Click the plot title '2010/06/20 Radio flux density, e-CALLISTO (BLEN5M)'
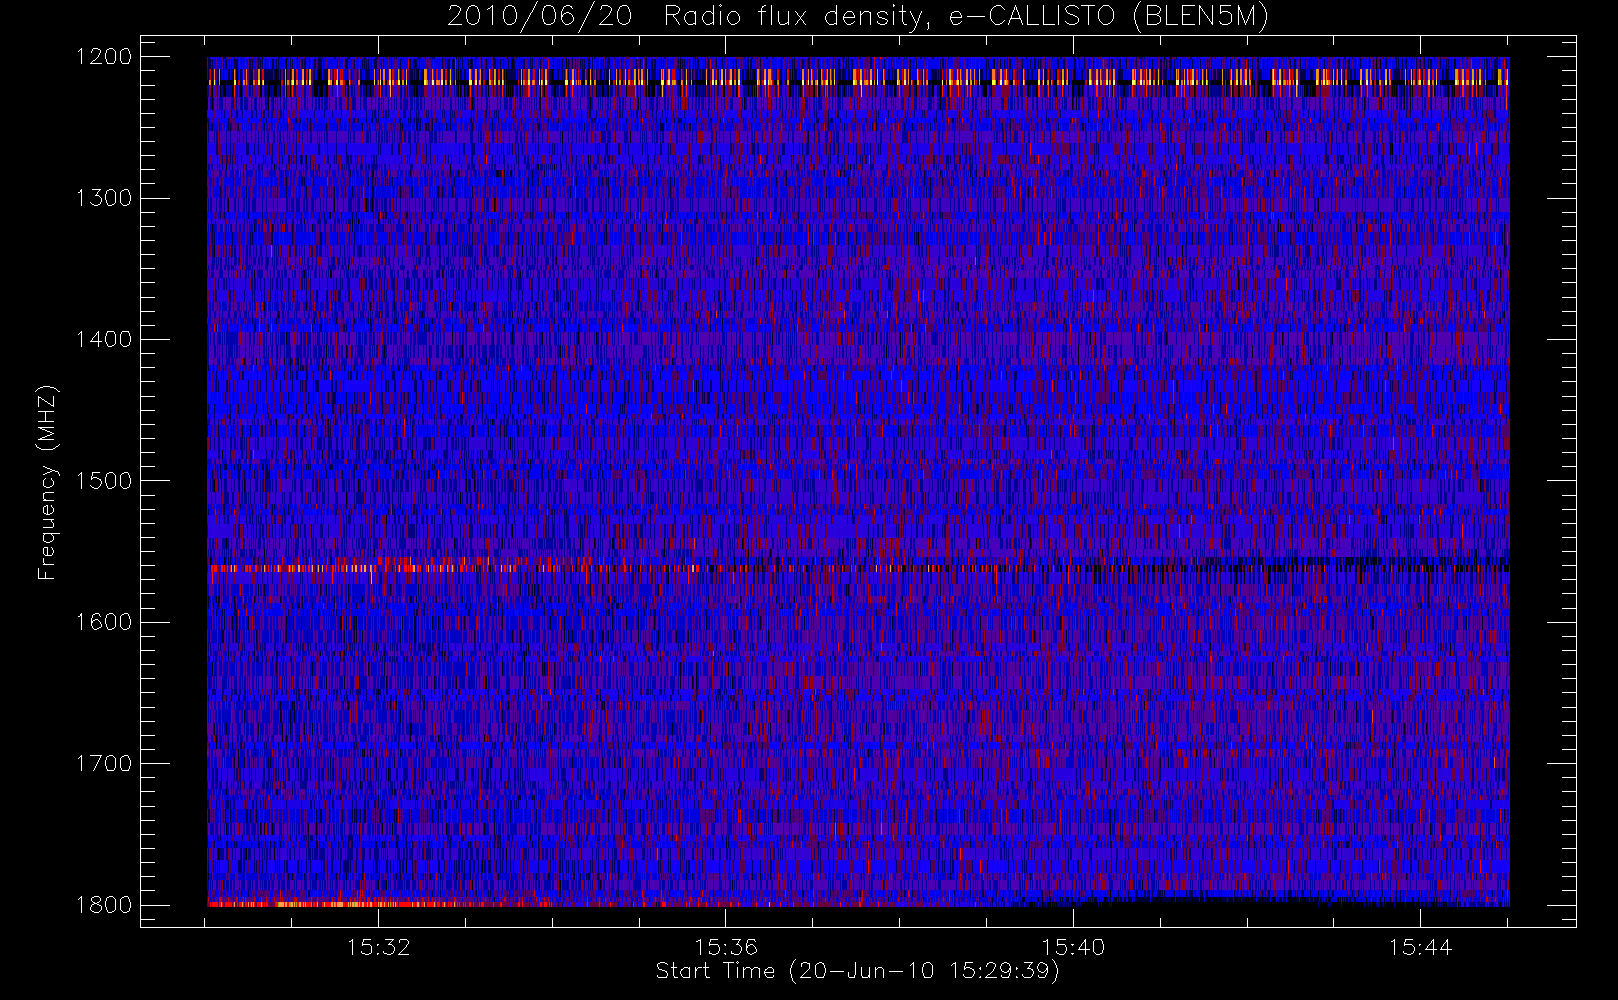This screenshot has height=1000, width=1618. tap(858, 17)
